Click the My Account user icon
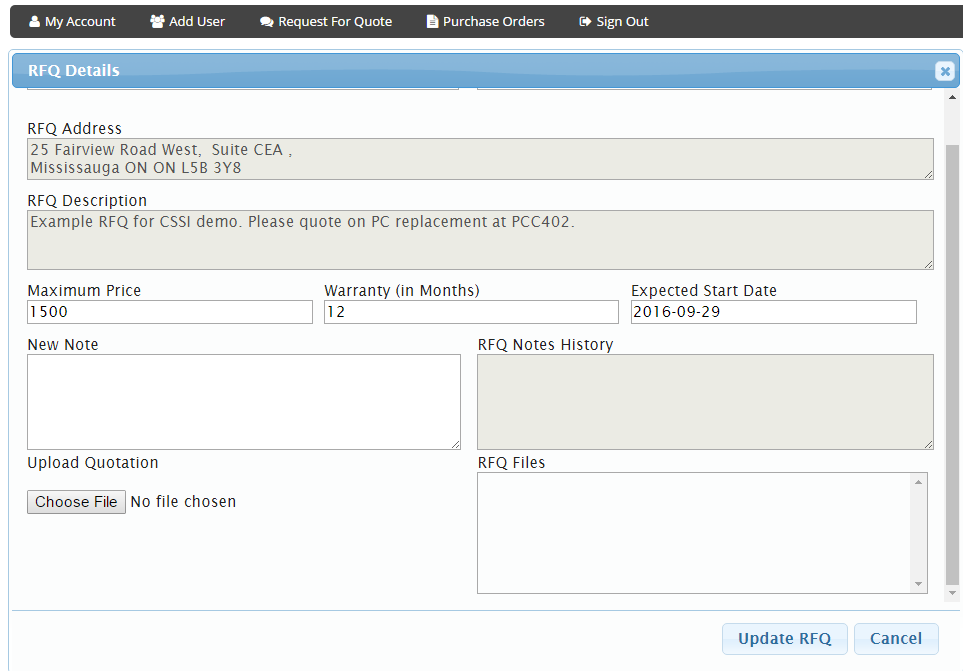The width and height of the screenshot is (963, 671). (x=35, y=21)
